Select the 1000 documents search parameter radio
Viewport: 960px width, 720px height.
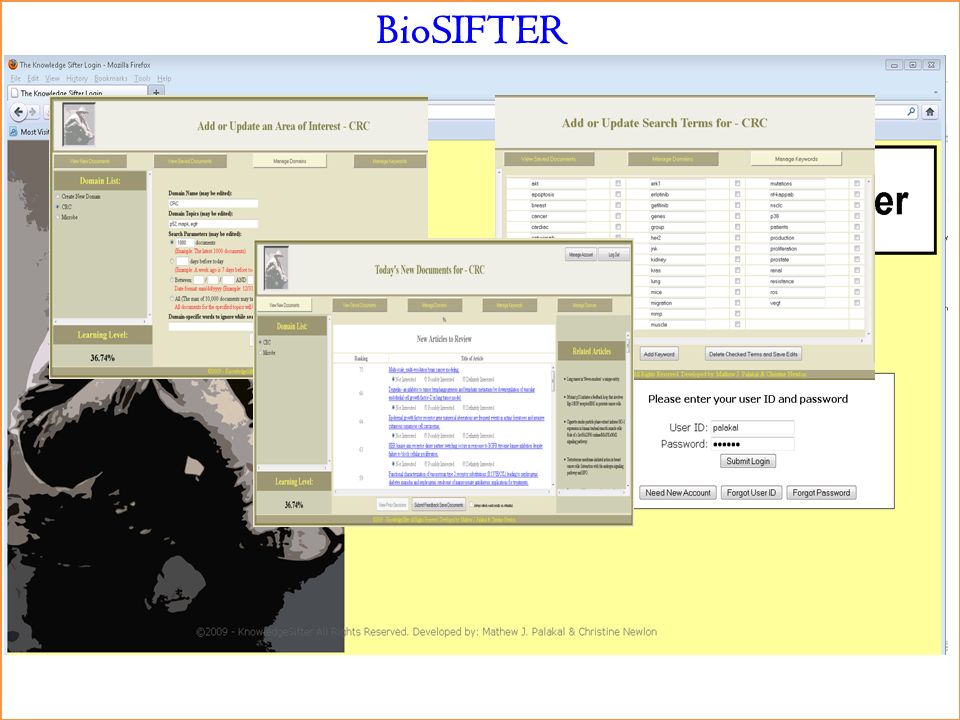171,242
